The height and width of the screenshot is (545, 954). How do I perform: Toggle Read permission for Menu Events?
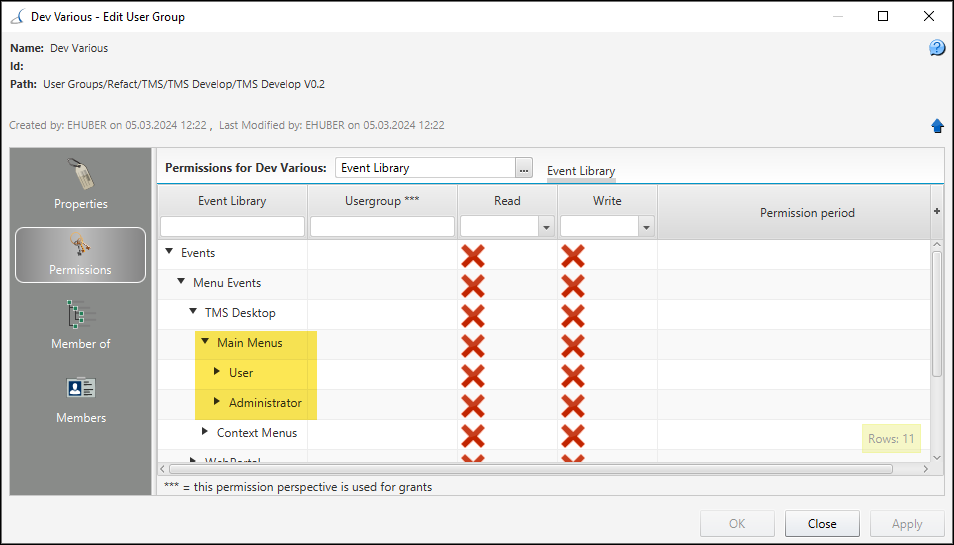tap(473, 286)
